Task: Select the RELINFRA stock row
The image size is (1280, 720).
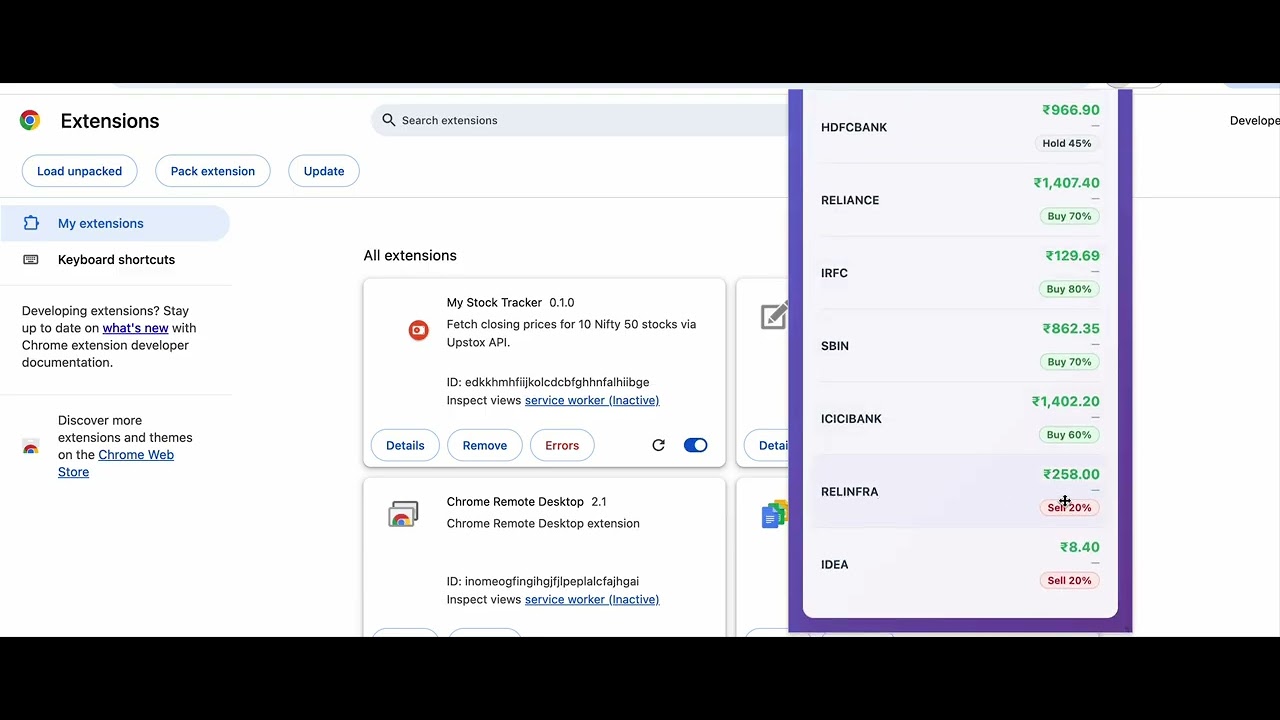Action: tap(960, 491)
